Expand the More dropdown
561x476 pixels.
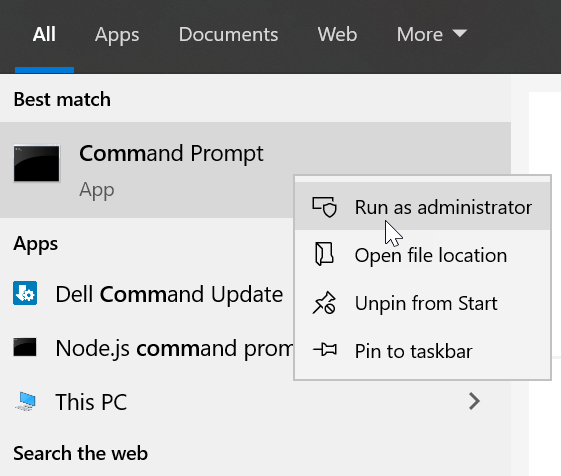tap(432, 34)
